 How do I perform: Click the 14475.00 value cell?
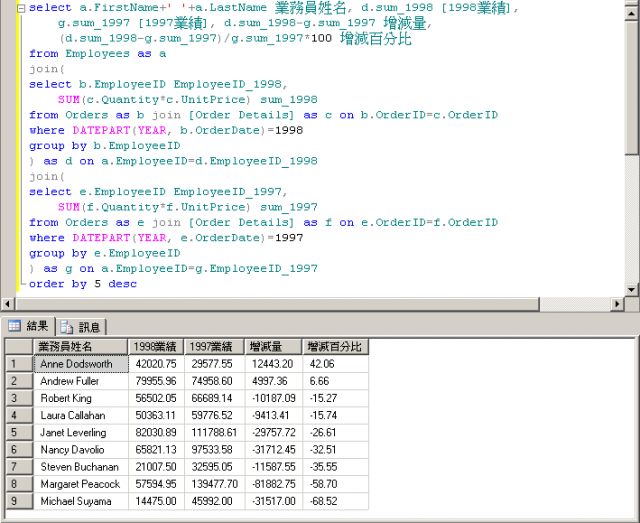[156, 501]
